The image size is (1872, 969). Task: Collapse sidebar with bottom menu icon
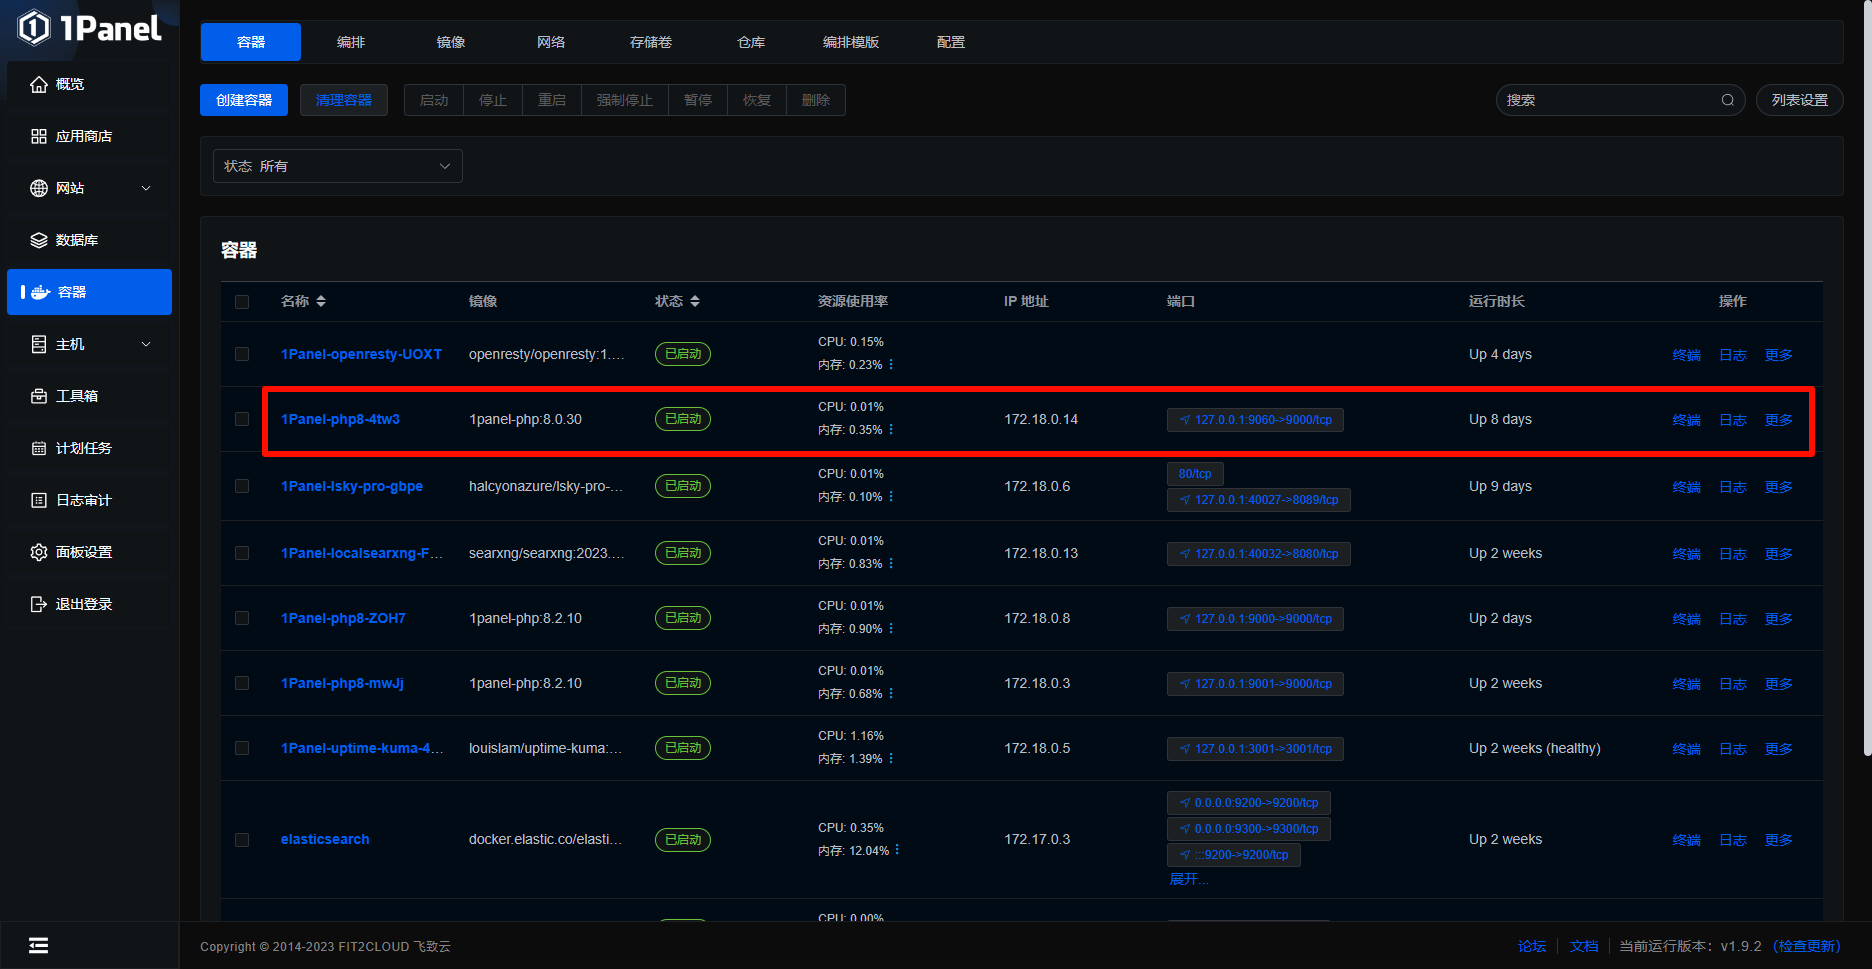(x=39, y=946)
